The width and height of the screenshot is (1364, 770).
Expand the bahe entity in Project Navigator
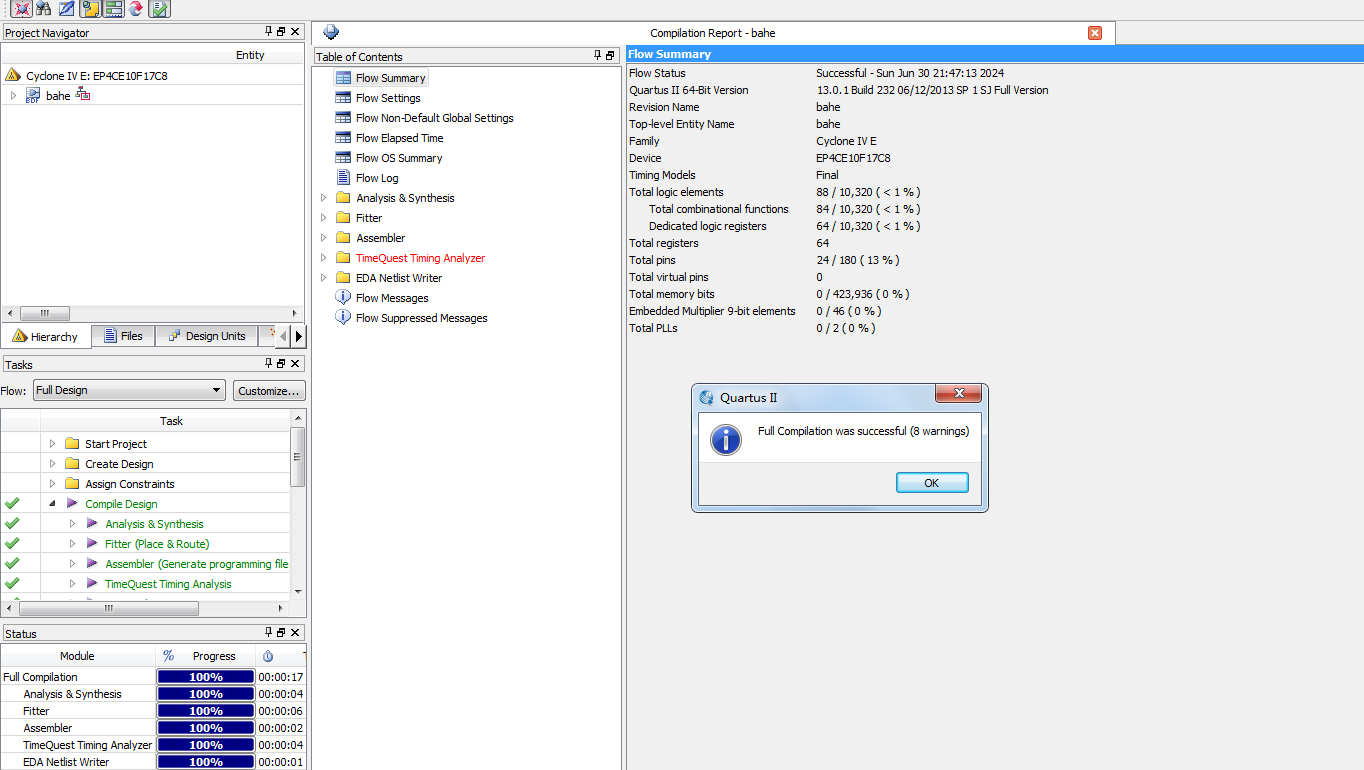click(x=13, y=96)
